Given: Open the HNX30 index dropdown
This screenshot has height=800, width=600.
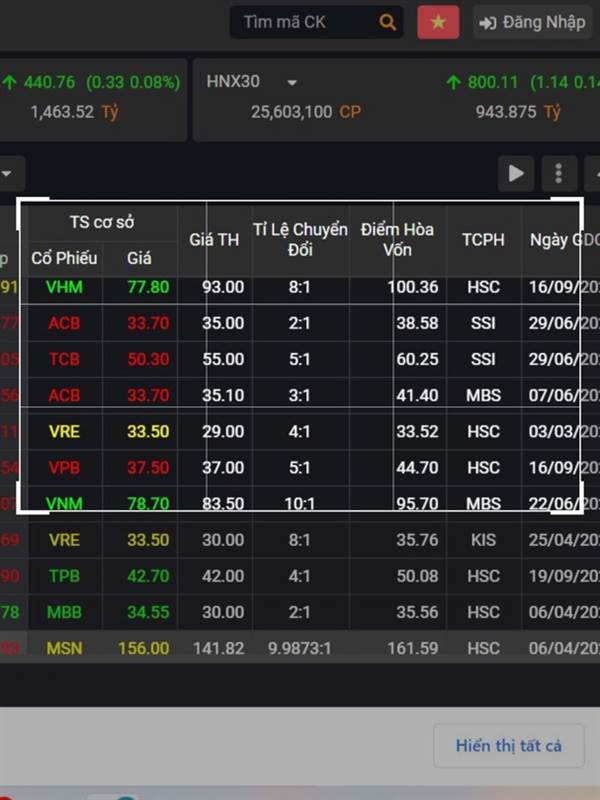Looking at the screenshot, I should pos(292,82).
